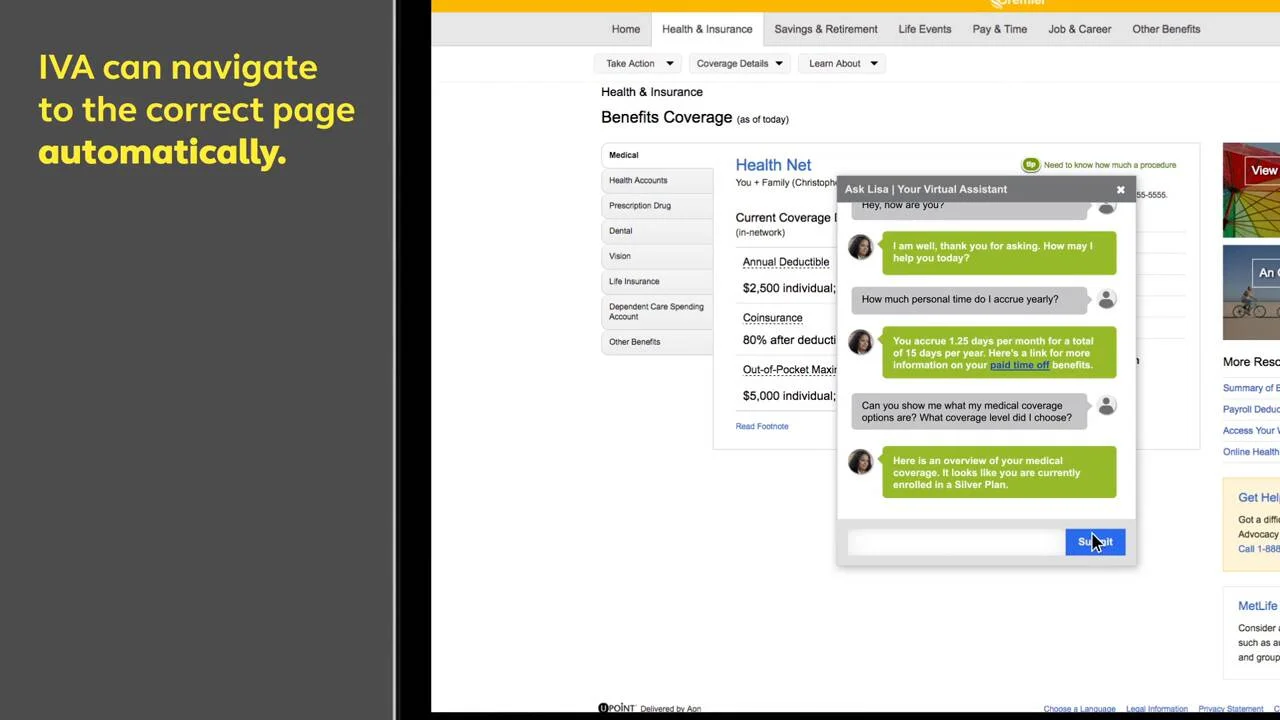Click Lisa's avatar beside the accrual answer

click(x=860, y=342)
